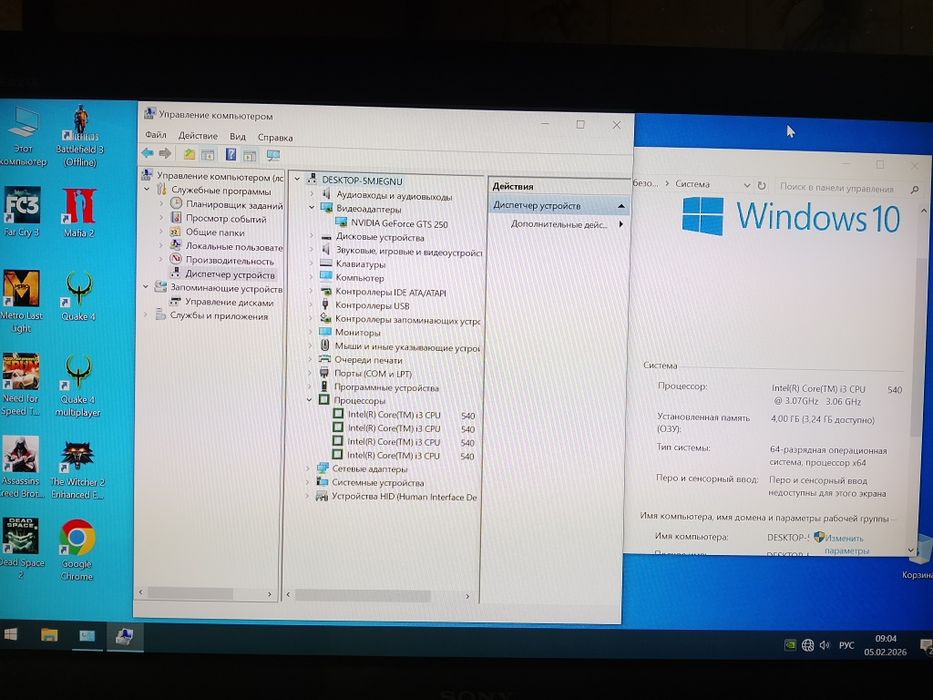Select Устройства HID category
The width and height of the screenshot is (933, 700).
point(405,496)
